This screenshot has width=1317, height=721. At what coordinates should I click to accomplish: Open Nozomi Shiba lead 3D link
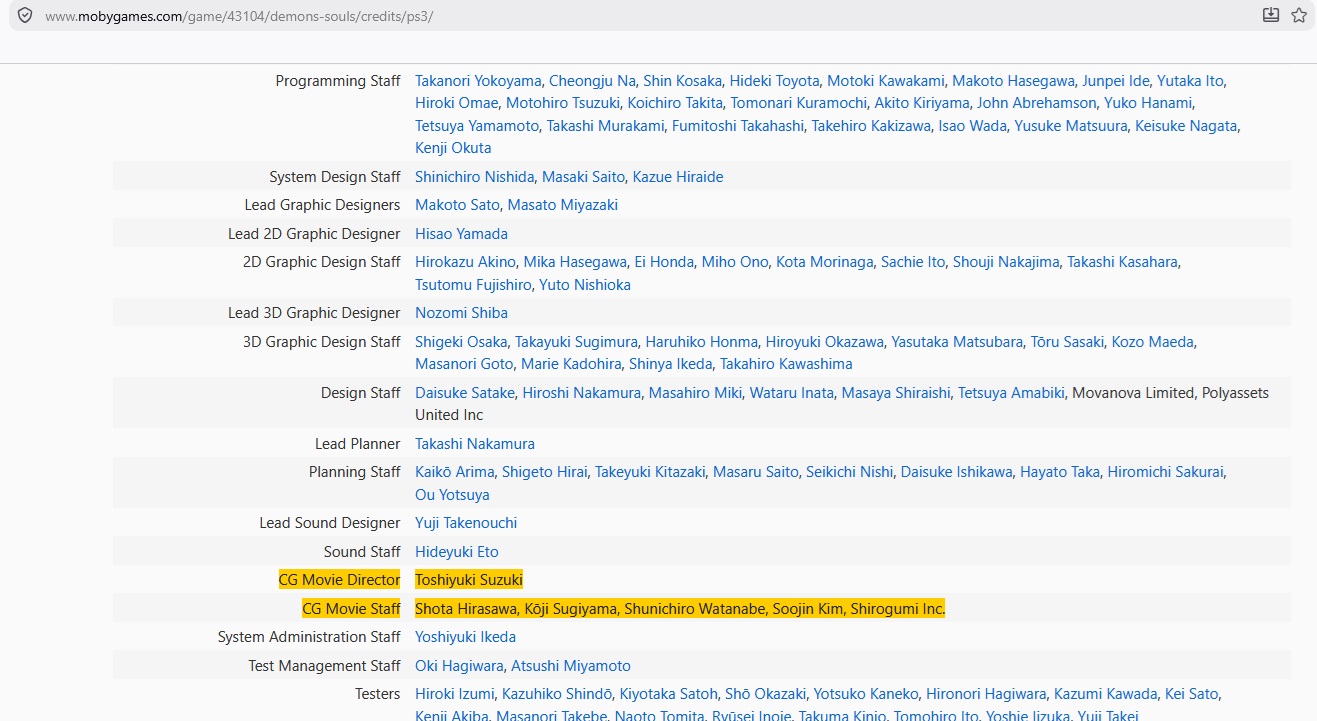pyautogui.click(x=461, y=313)
